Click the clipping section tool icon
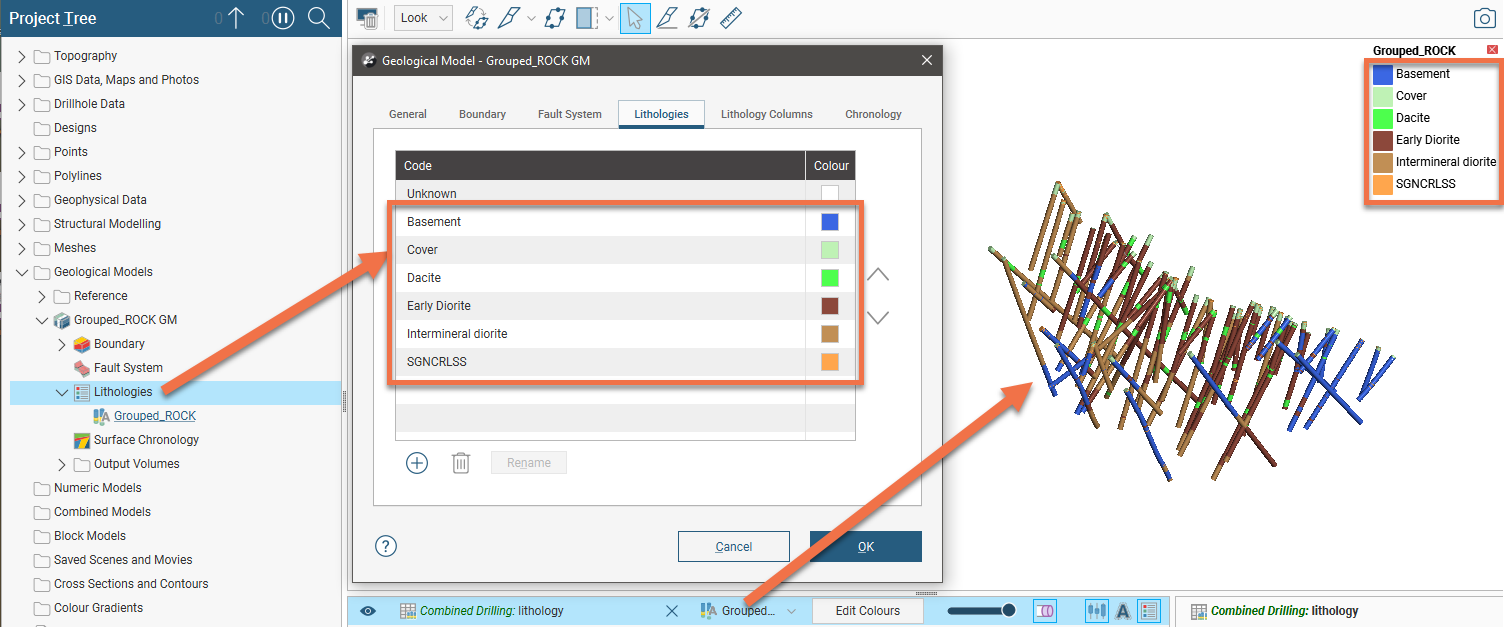 [x=588, y=18]
